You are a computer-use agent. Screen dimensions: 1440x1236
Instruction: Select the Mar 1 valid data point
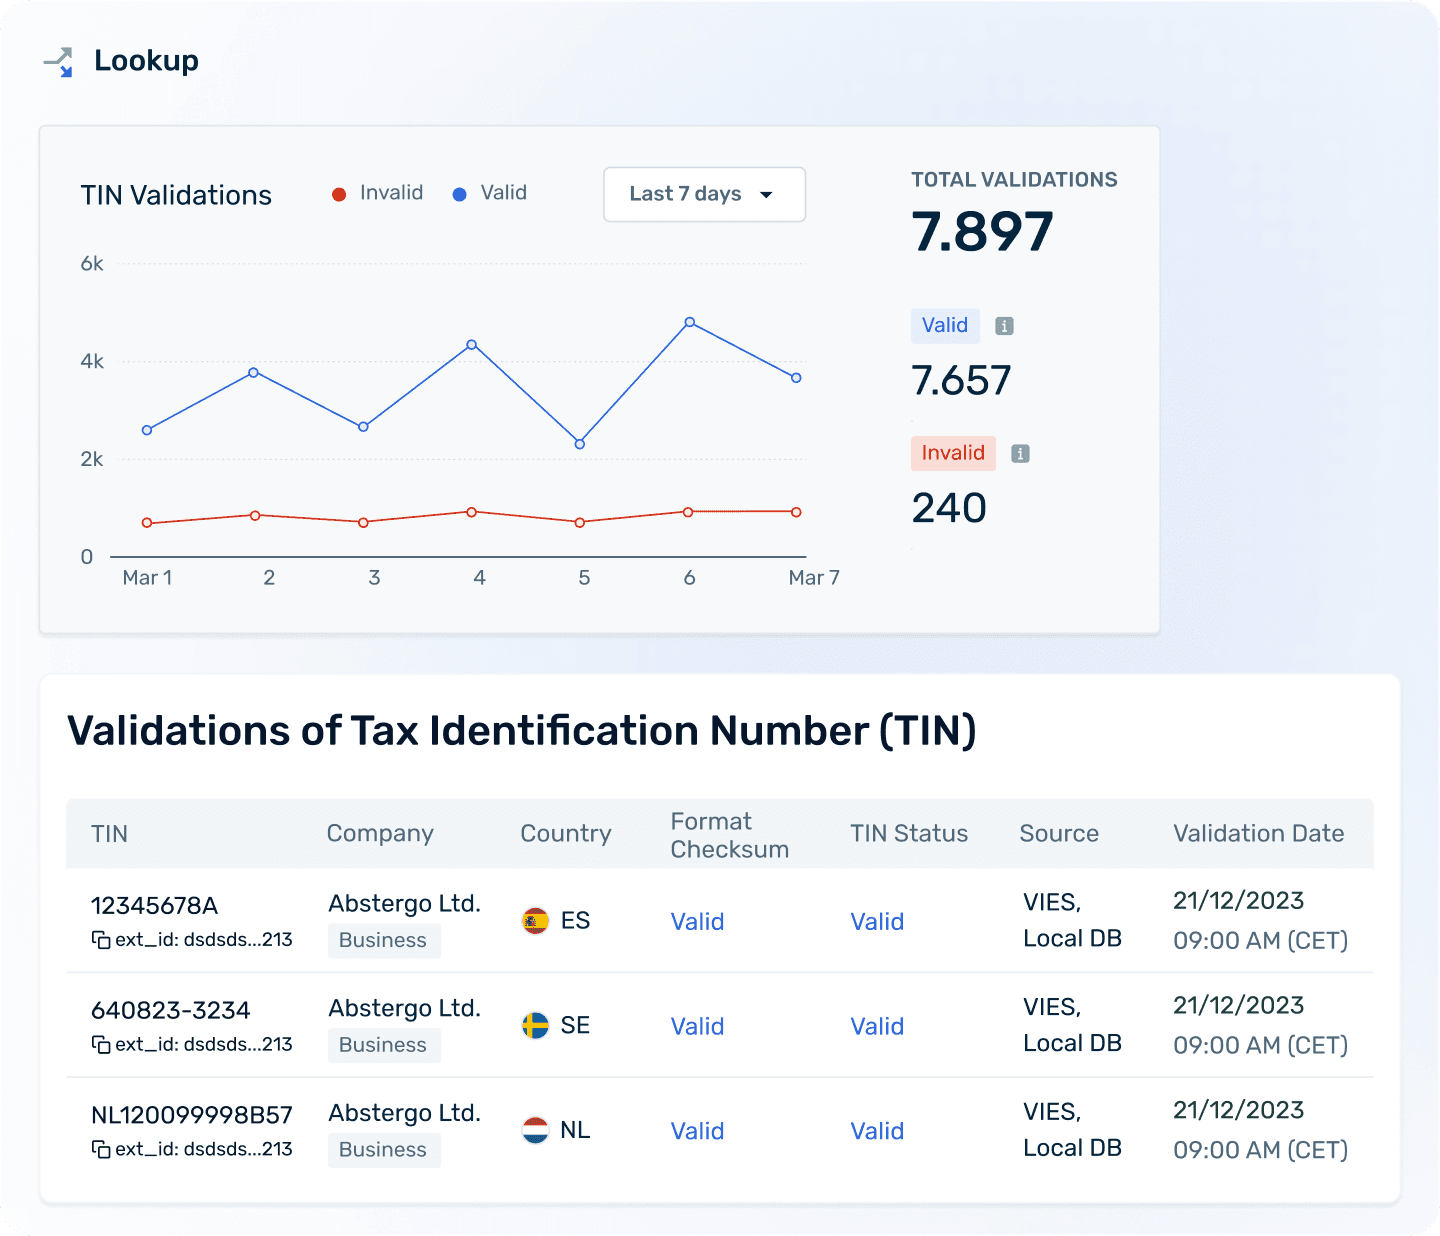point(147,430)
